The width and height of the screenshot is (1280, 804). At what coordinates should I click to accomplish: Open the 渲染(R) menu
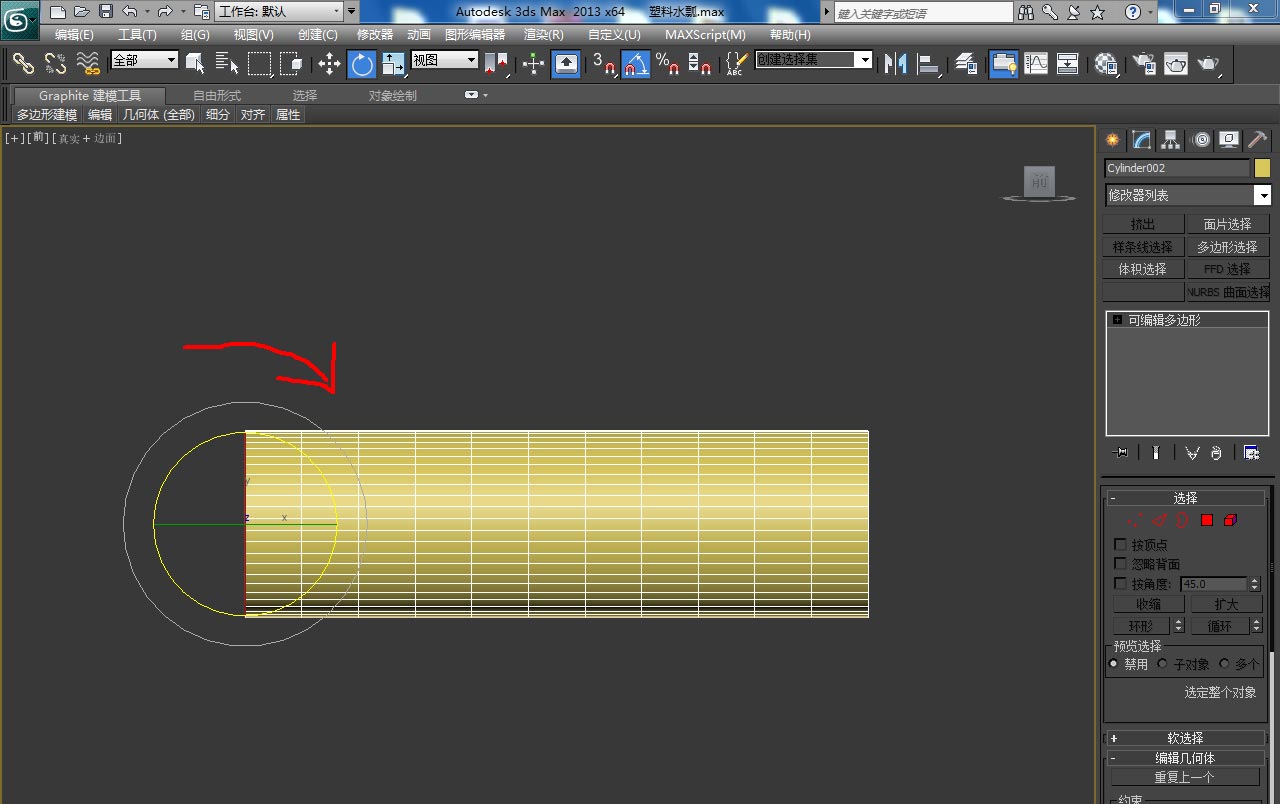coord(543,35)
